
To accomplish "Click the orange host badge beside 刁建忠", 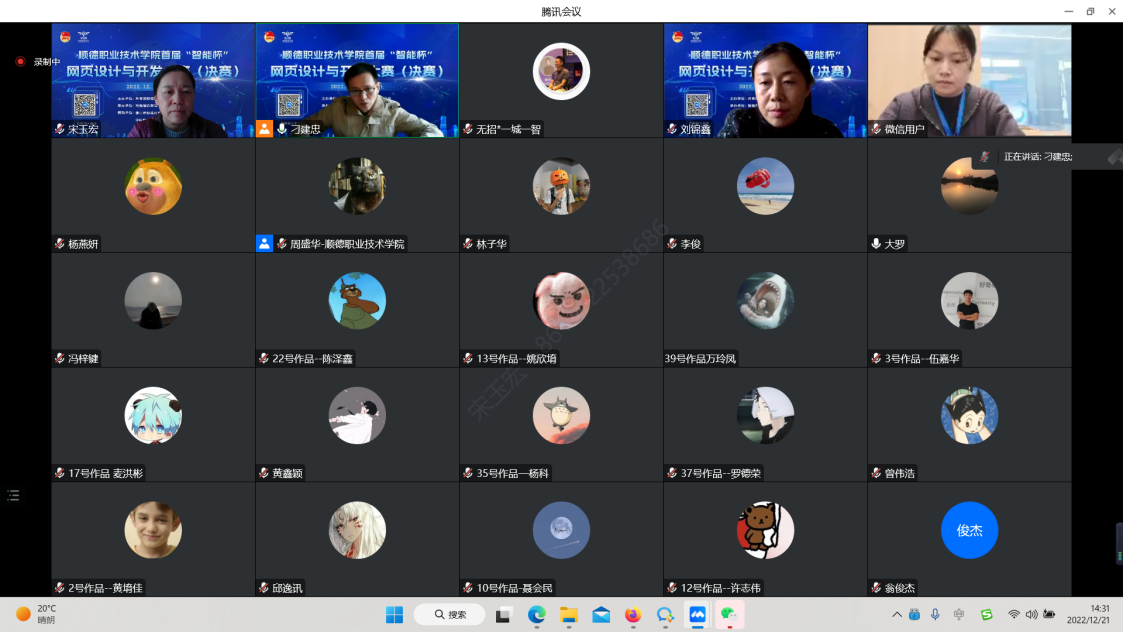I will [x=264, y=129].
